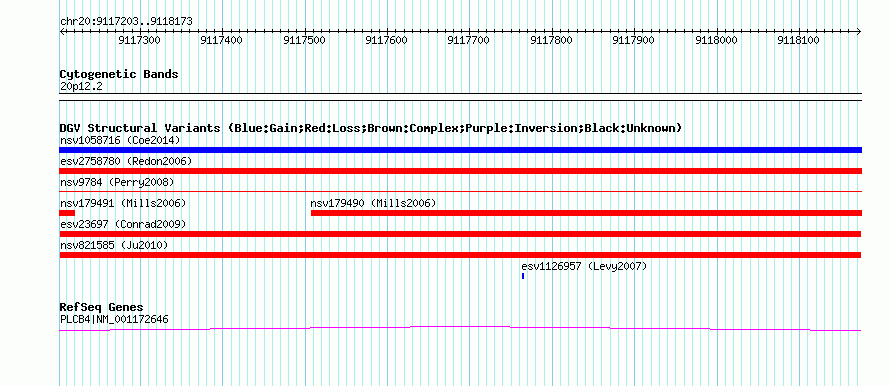This screenshot has height=386, width=890.
Task: Click the Cytogenetic Bands track title
Action: coord(119,74)
